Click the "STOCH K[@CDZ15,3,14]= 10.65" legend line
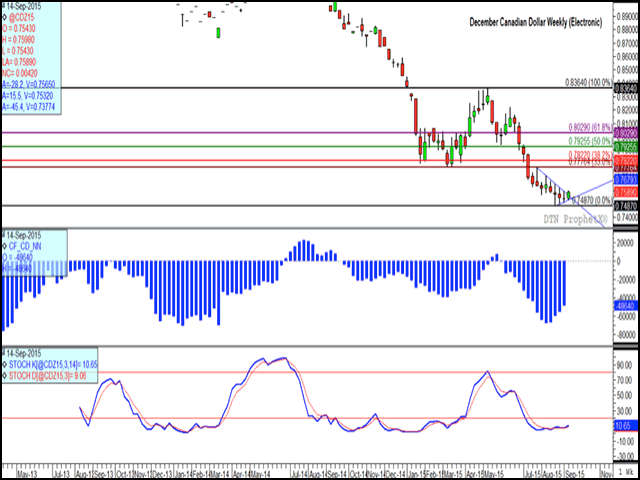The width and height of the screenshot is (640, 480). [x=50, y=364]
